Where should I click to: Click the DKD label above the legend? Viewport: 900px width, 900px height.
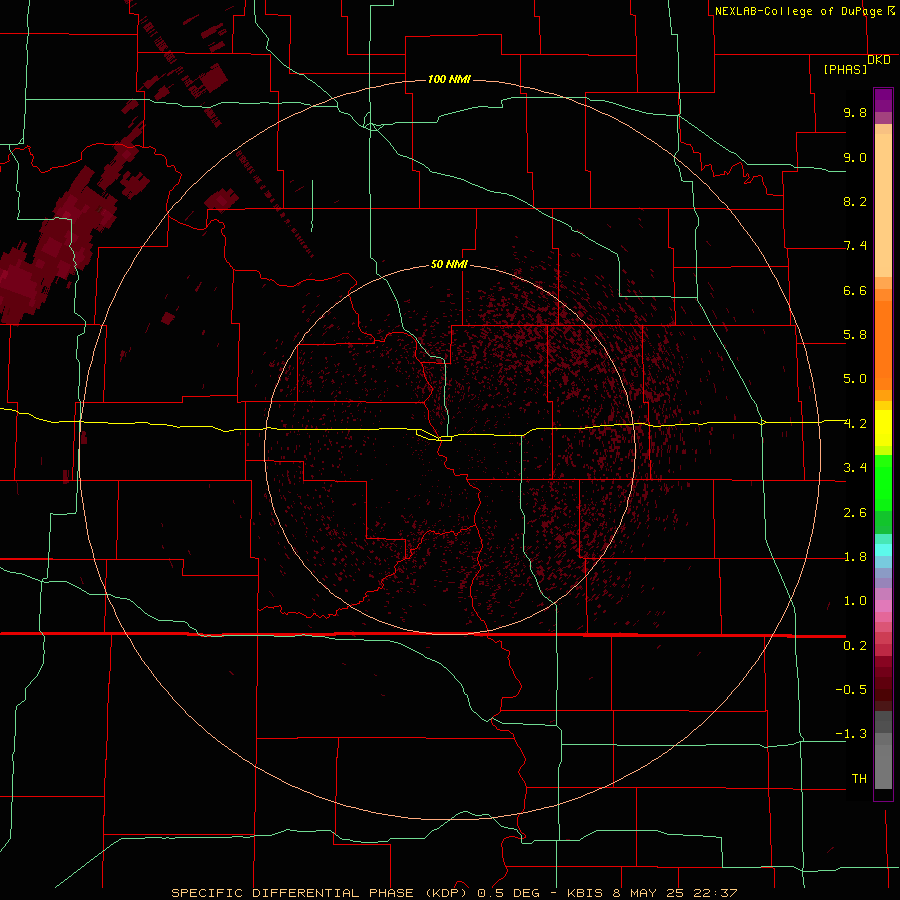(x=879, y=60)
